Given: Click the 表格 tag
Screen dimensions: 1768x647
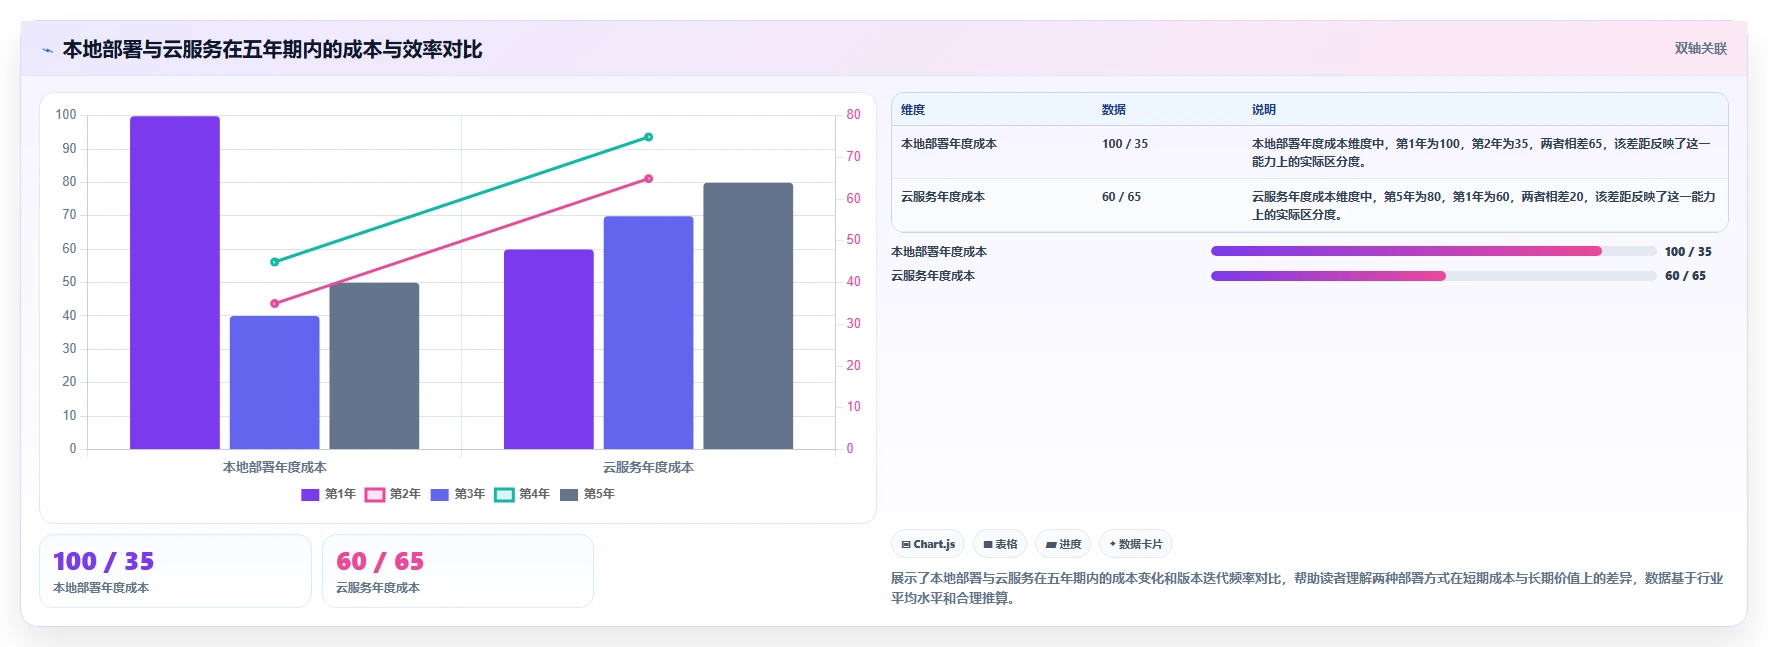Looking at the screenshot, I should (1000, 544).
